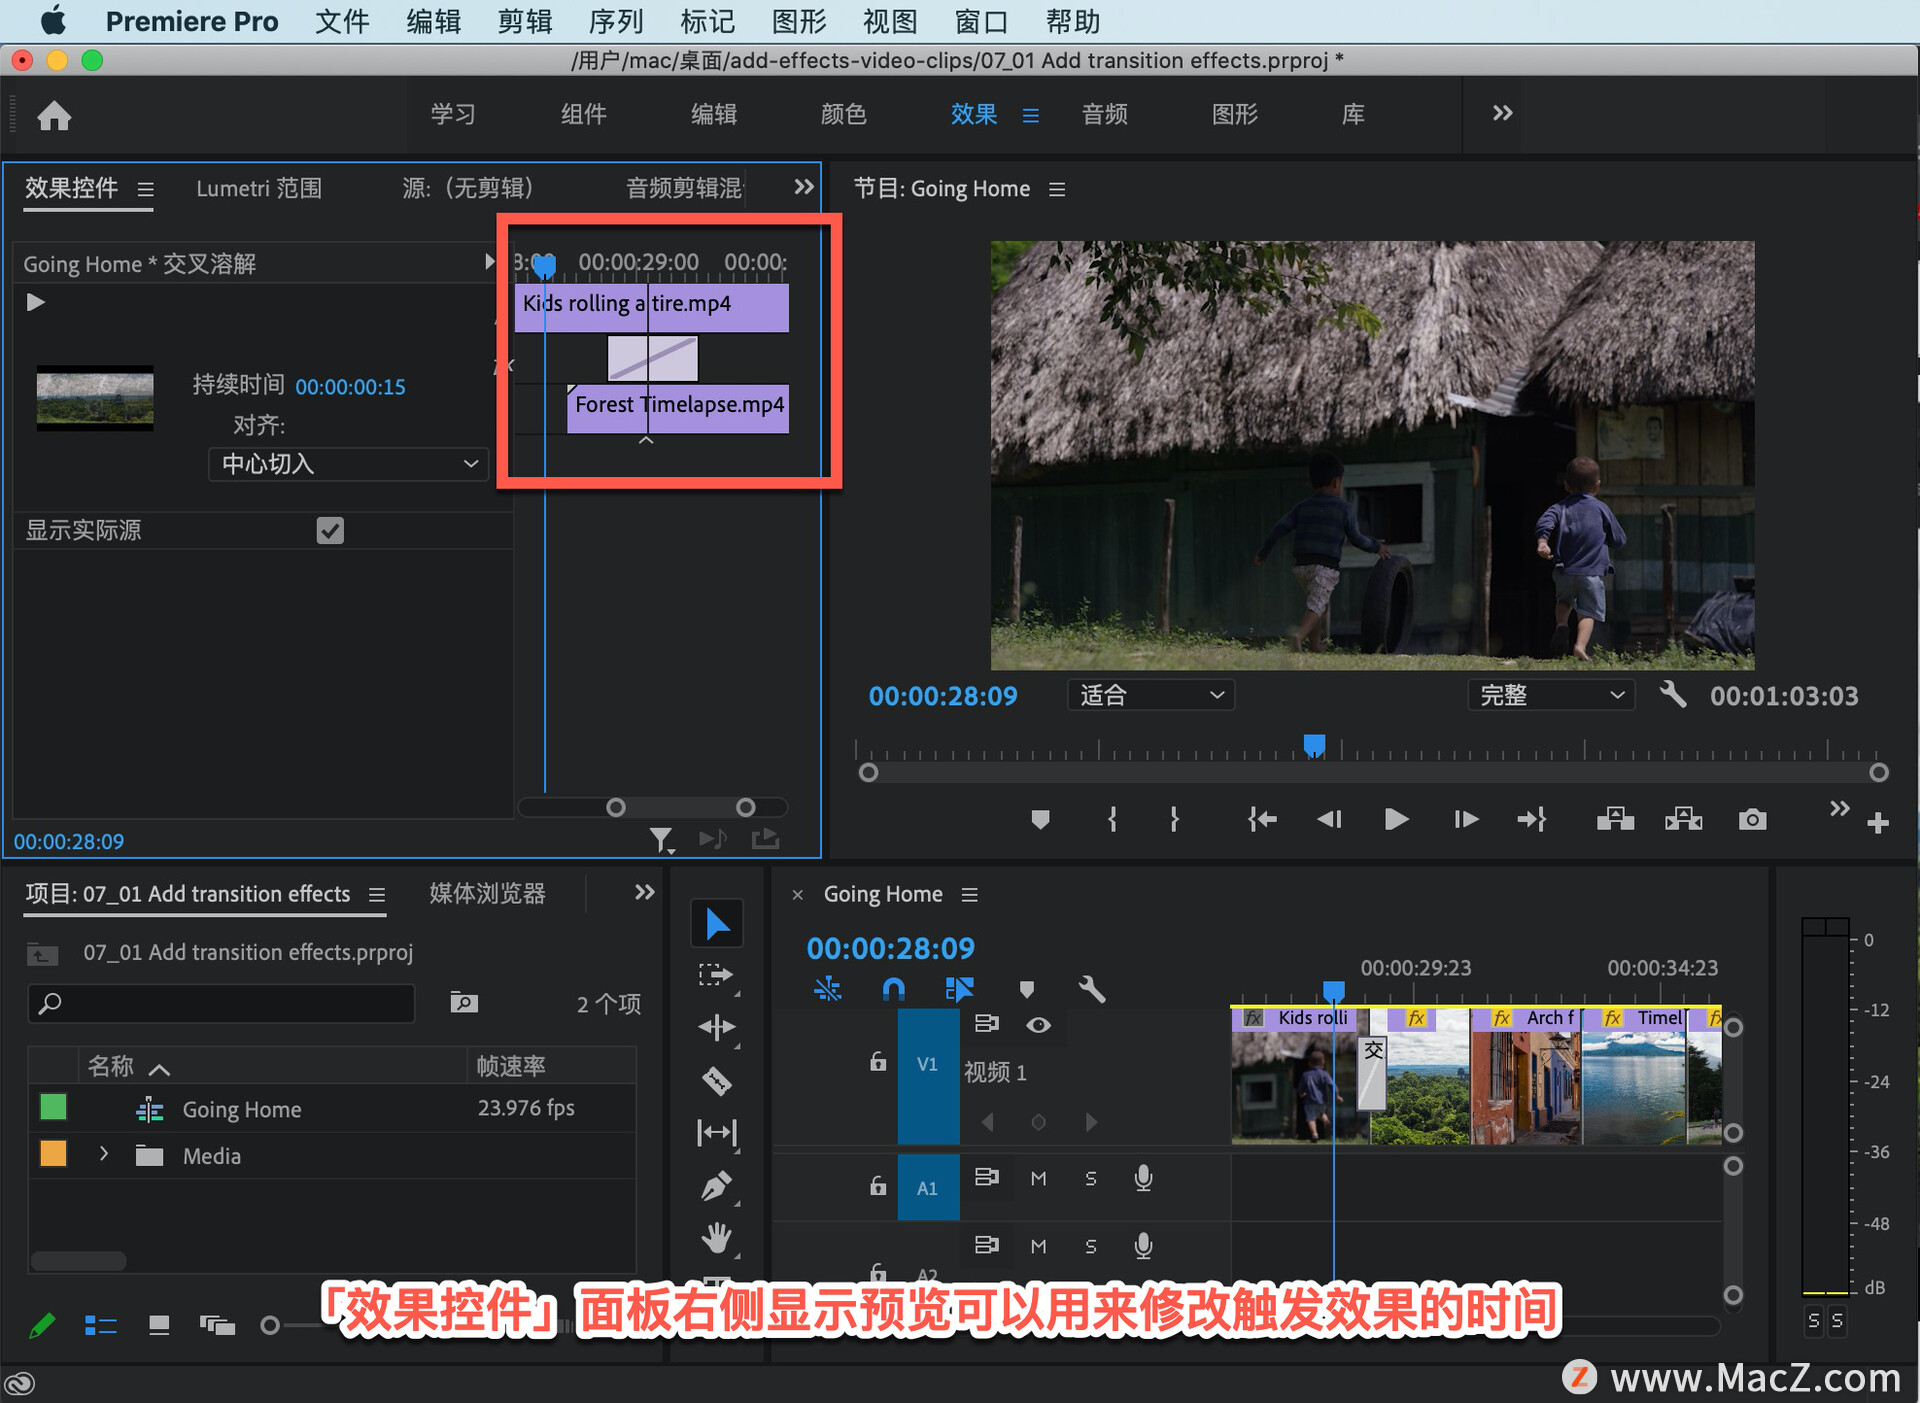Select the Arch clip on V1
The width and height of the screenshot is (1920, 1403).
point(1526,1075)
